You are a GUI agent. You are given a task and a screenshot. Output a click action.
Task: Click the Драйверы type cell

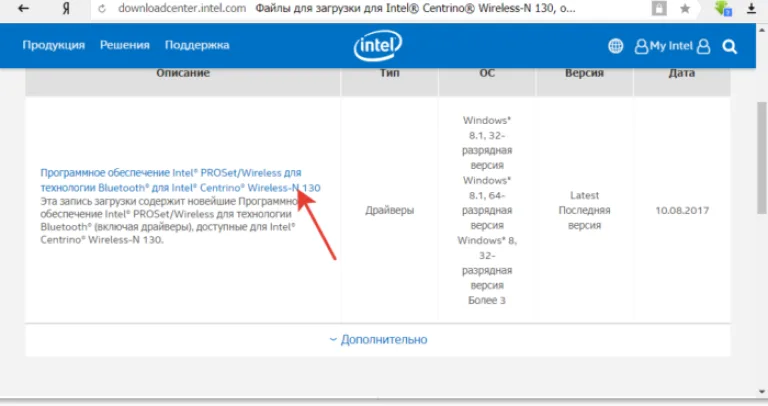click(x=389, y=210)
